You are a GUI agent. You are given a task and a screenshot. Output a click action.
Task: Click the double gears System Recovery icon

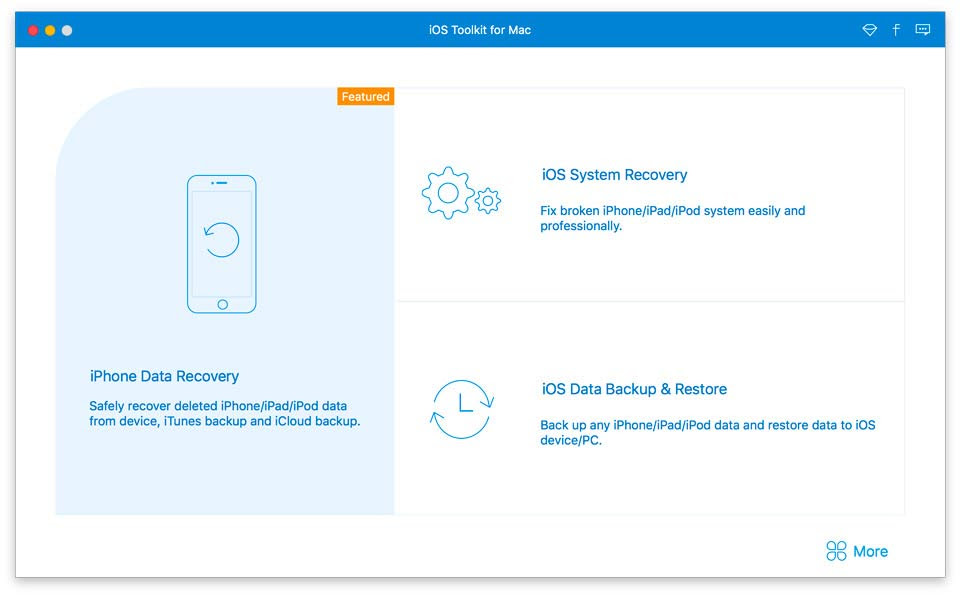[461, 193]
